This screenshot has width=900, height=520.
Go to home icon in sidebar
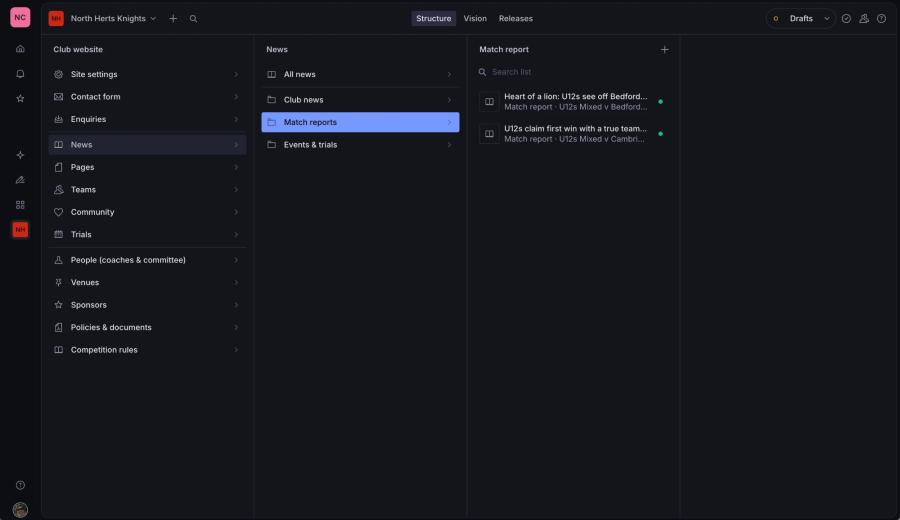(x=20, y=49)
